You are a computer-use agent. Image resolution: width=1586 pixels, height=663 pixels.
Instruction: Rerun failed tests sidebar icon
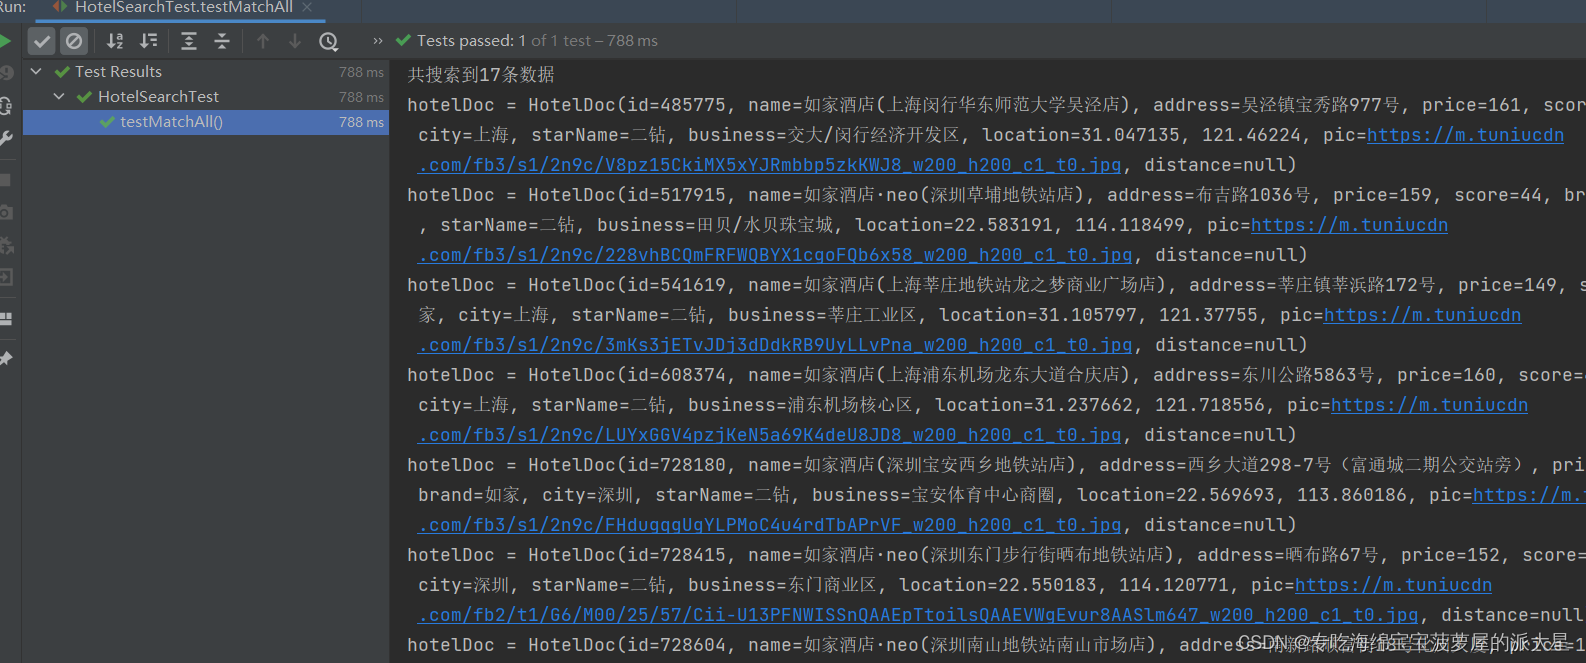pos(5,72)
